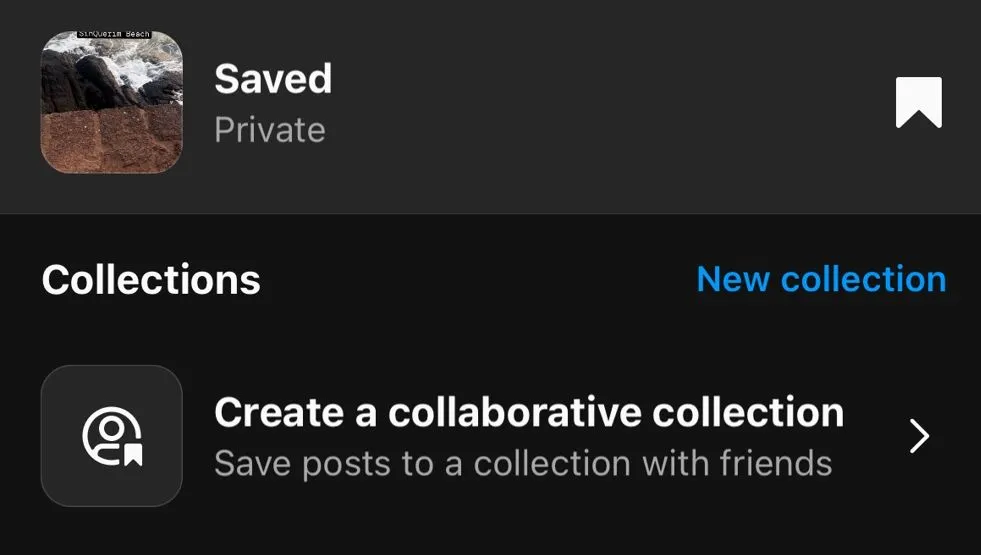Click the word Create in the collaborative row
This screenshot has height=555, width=981.
point(279,412)
